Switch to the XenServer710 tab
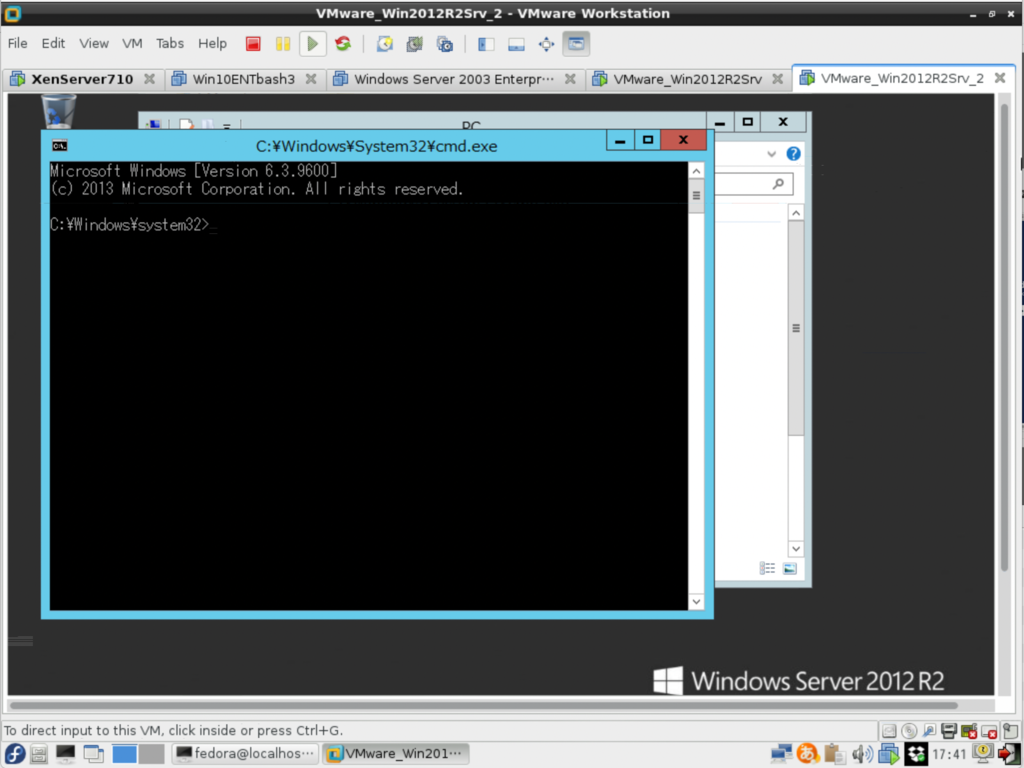The width and height of the screenshot is (1024, 768). (82, 79)
